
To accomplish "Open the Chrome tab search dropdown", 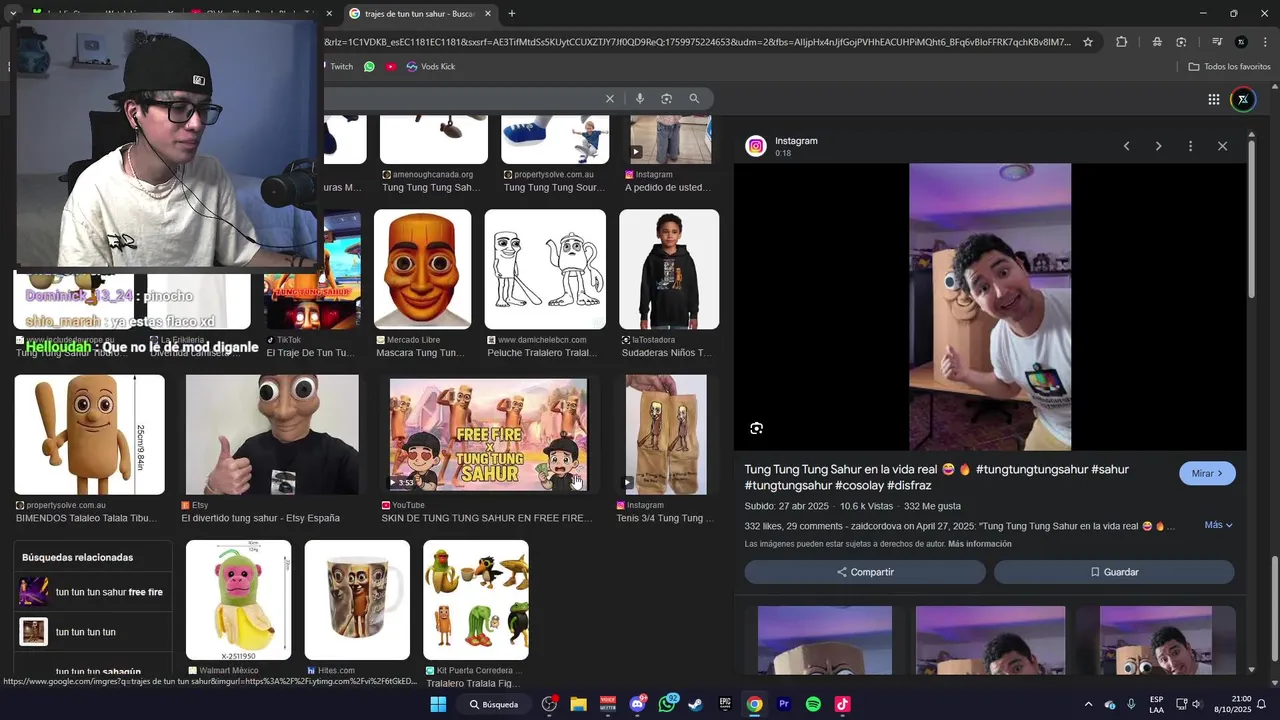I will click(x=12, y=14).
